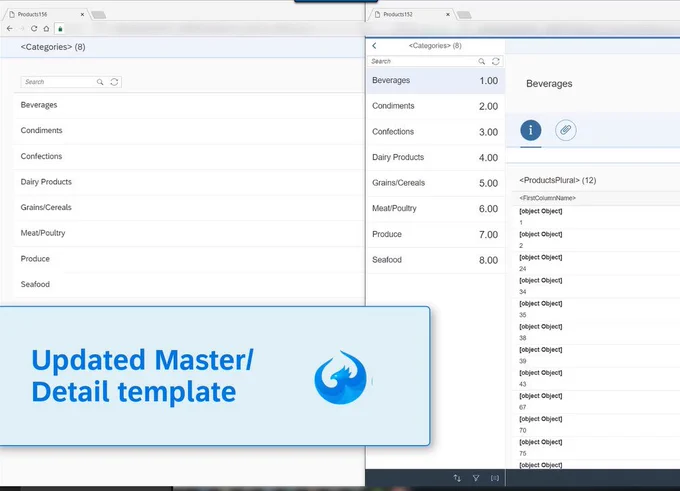Select Seafood 8.00 in the right master list

436,260
